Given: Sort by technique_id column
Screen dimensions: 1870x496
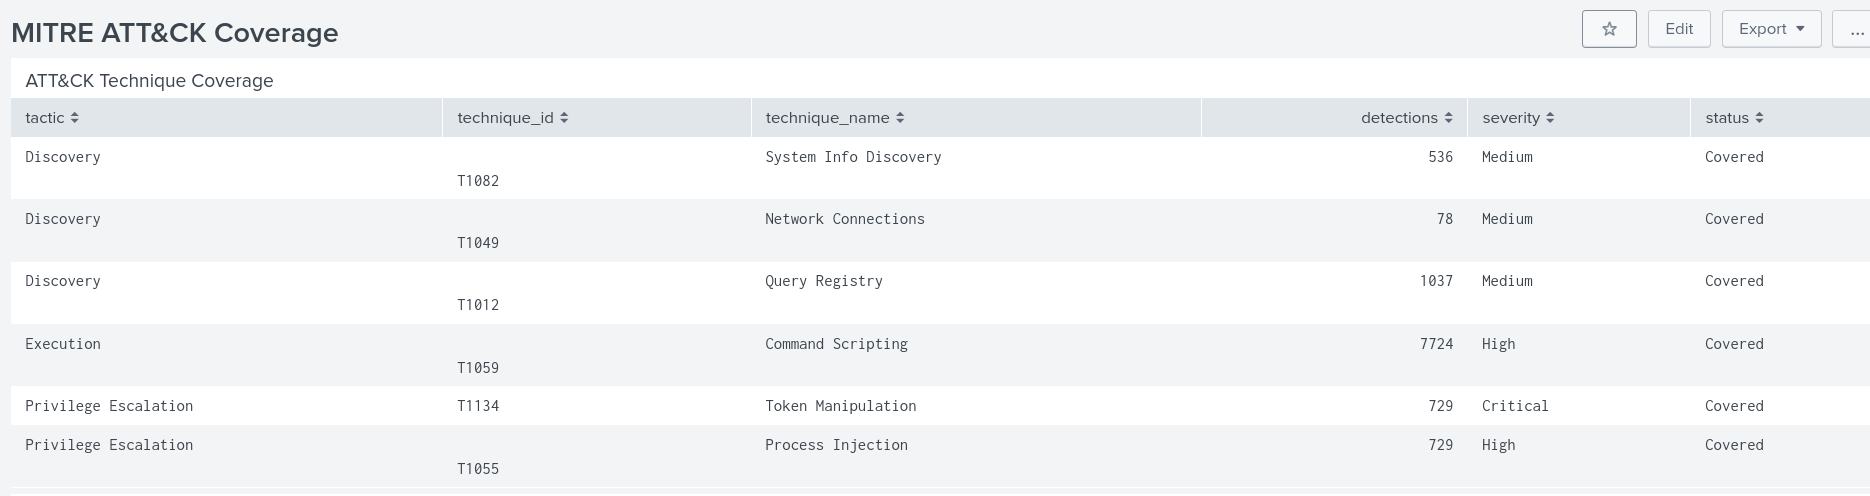Looking at the screenshot, I should pyautogui.click(x=513, y=118).
